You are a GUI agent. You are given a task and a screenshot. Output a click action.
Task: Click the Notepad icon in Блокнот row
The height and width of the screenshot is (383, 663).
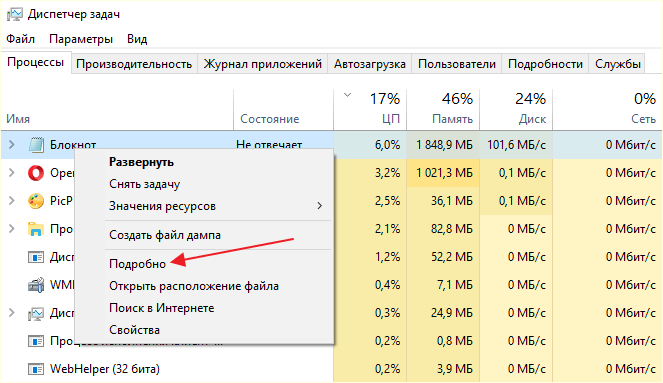click(36, 145)
